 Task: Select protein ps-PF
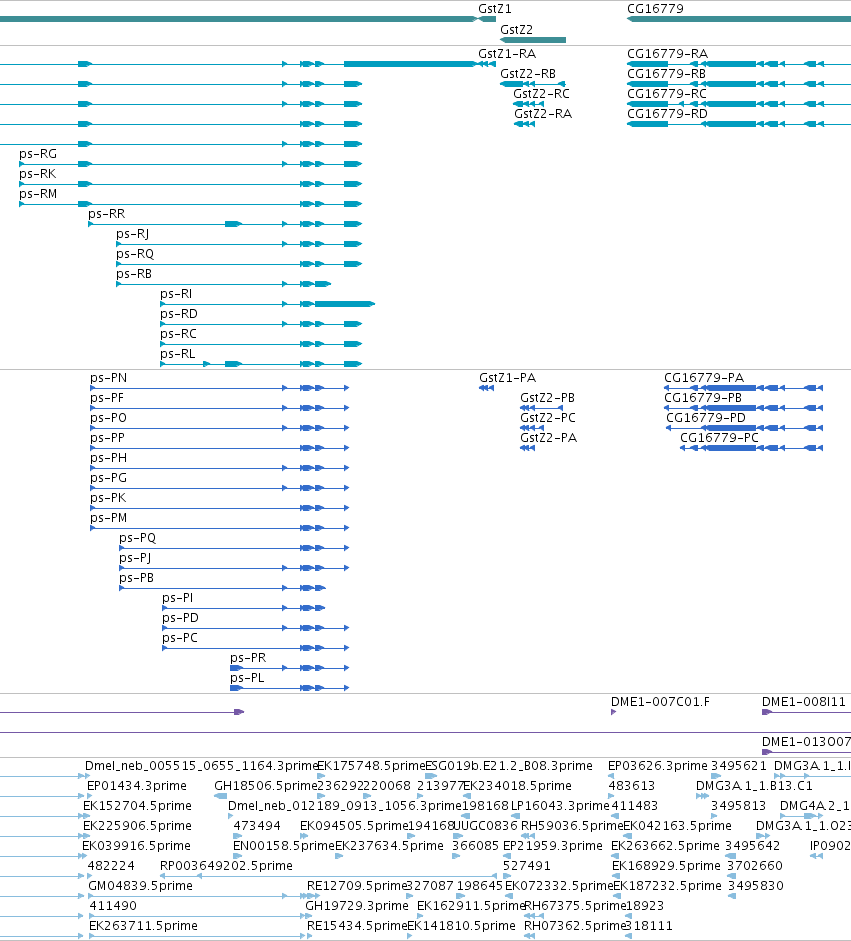[x=107, y=398]
